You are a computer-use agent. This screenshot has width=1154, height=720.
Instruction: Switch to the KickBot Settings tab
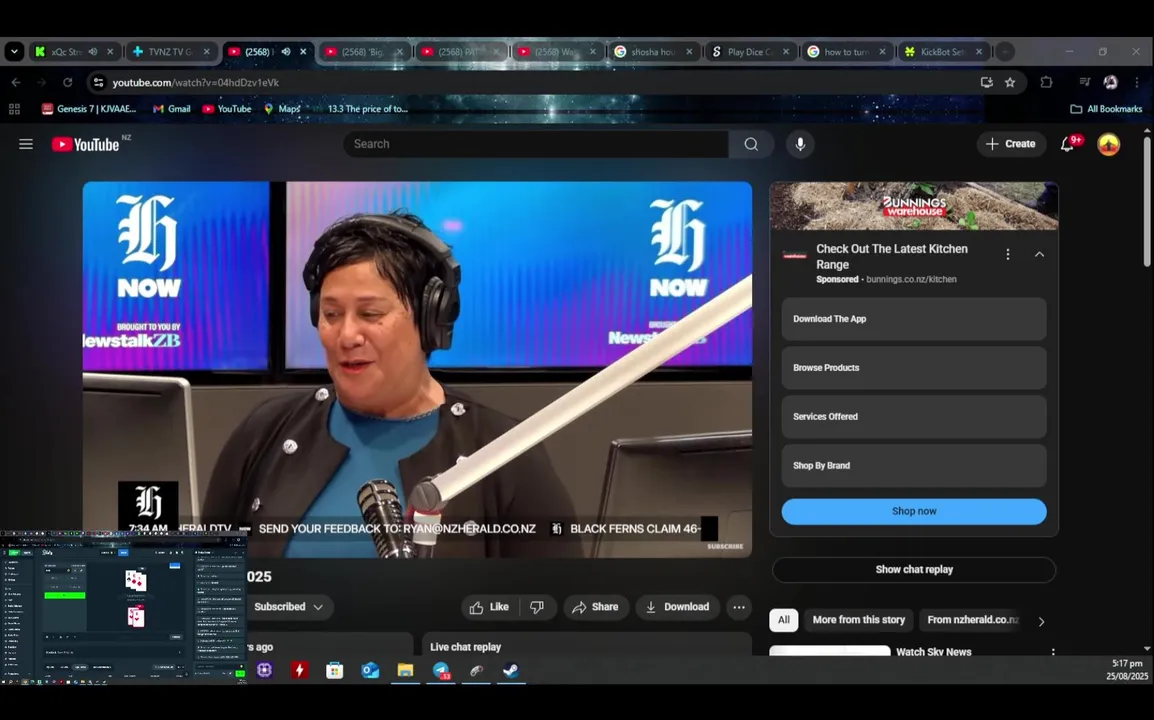943,52
